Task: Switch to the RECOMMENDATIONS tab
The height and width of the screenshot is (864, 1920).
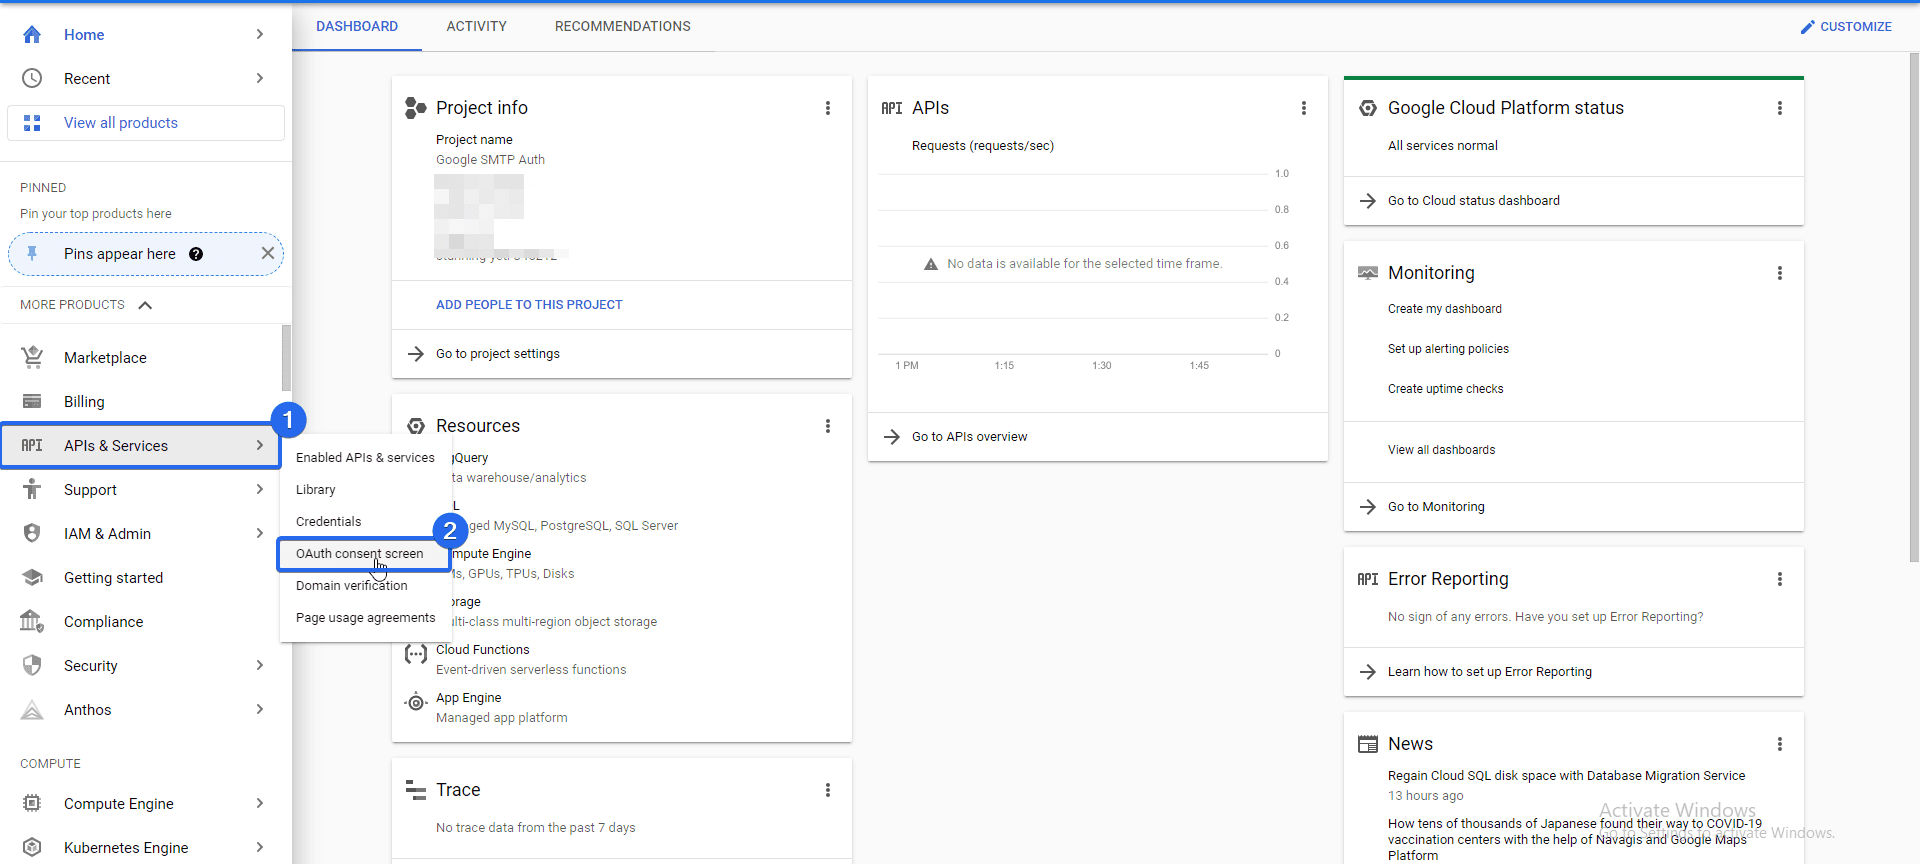Action: click(623, 27)
